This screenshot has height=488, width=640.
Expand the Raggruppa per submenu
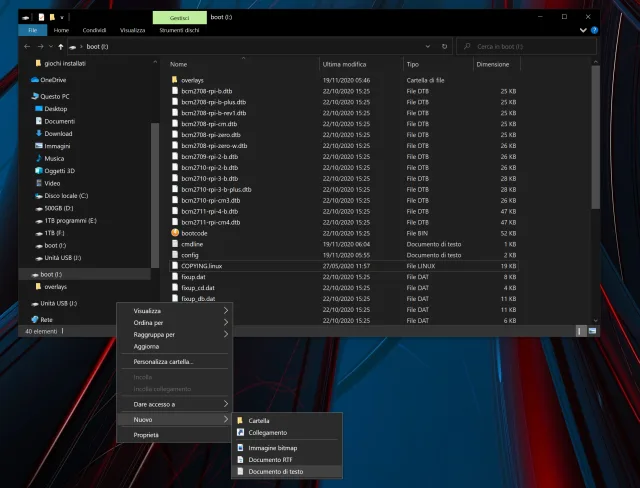click(226, 335)
